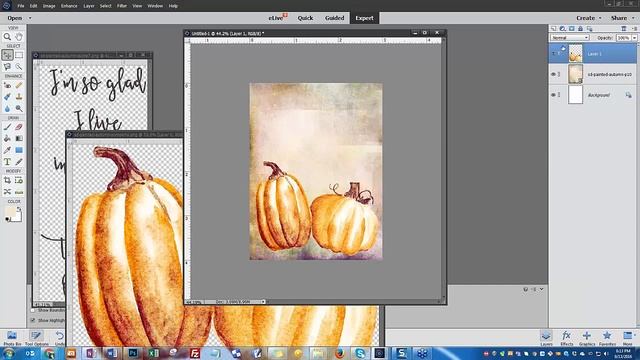Select the Blur tool
Viewport: 640px width, 360px height.
(x=7, y=108)
